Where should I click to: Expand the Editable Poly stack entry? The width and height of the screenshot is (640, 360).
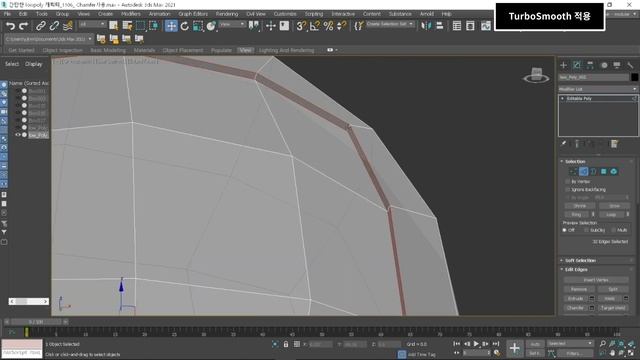pyautogui.click(x=562, y=98)
